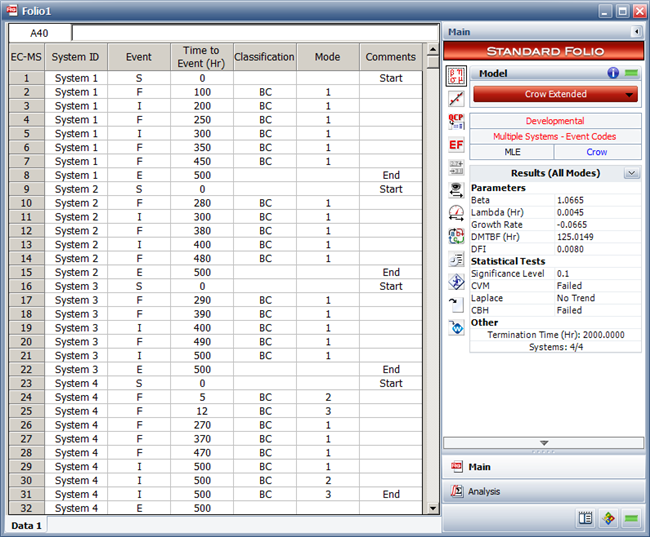Click the blue W transfer icon
The width and height of the screenshot is (650, 537).
pos(456,328)
